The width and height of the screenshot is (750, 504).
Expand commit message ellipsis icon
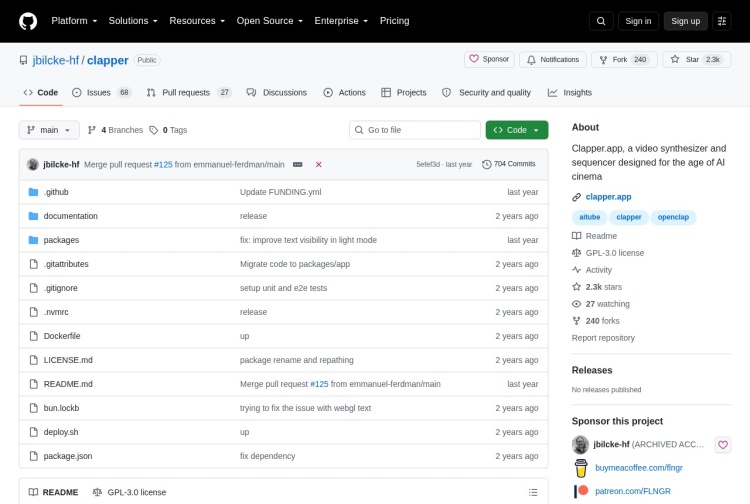(298, 164)
